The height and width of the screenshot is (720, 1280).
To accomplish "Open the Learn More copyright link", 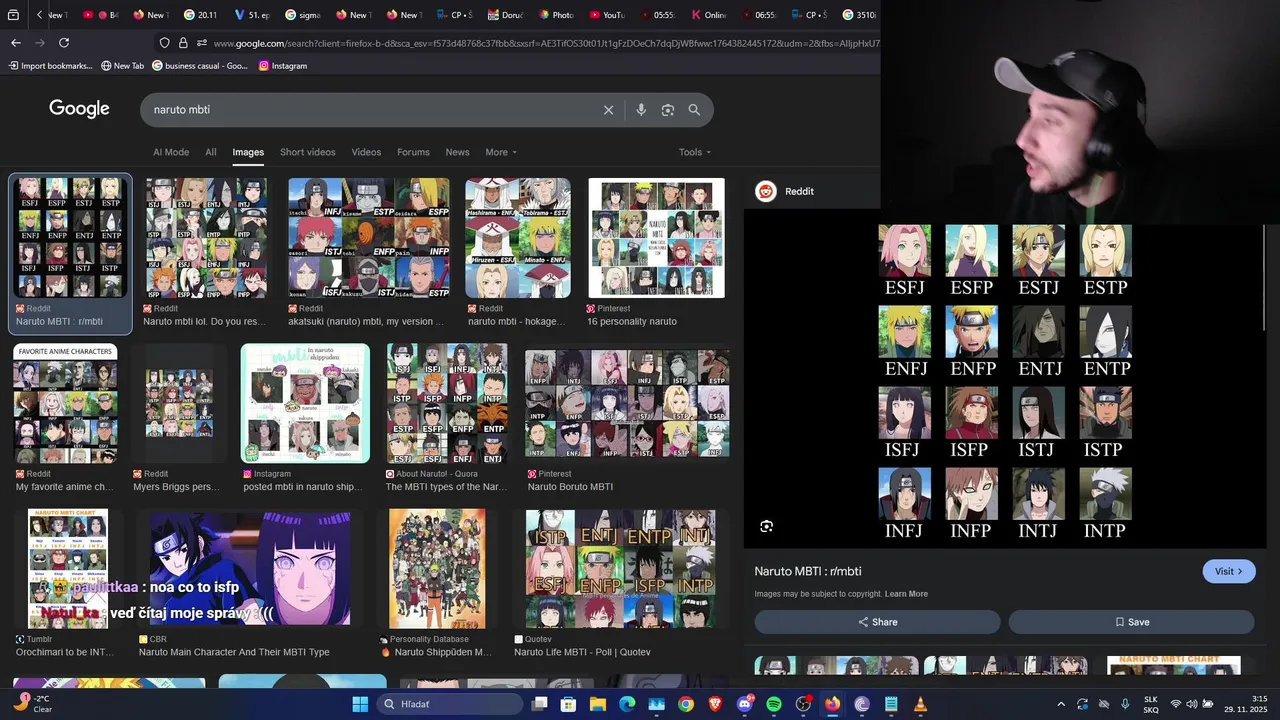I will click(x=906, y=594).
